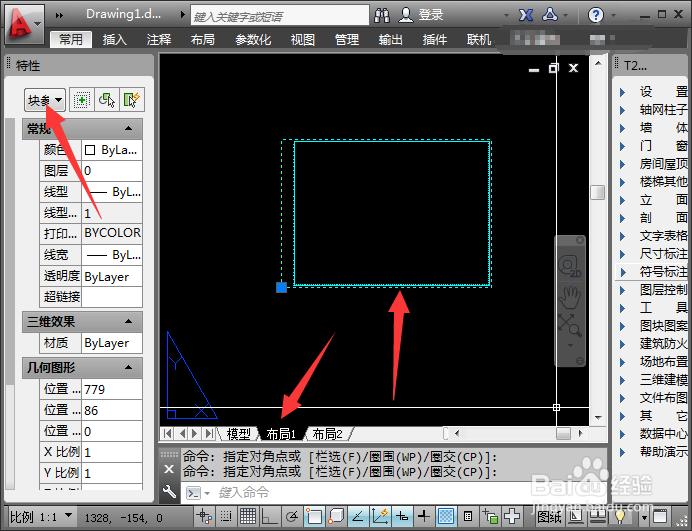
Task: Jump to first layout tab arrow
Action: point(167,433)
